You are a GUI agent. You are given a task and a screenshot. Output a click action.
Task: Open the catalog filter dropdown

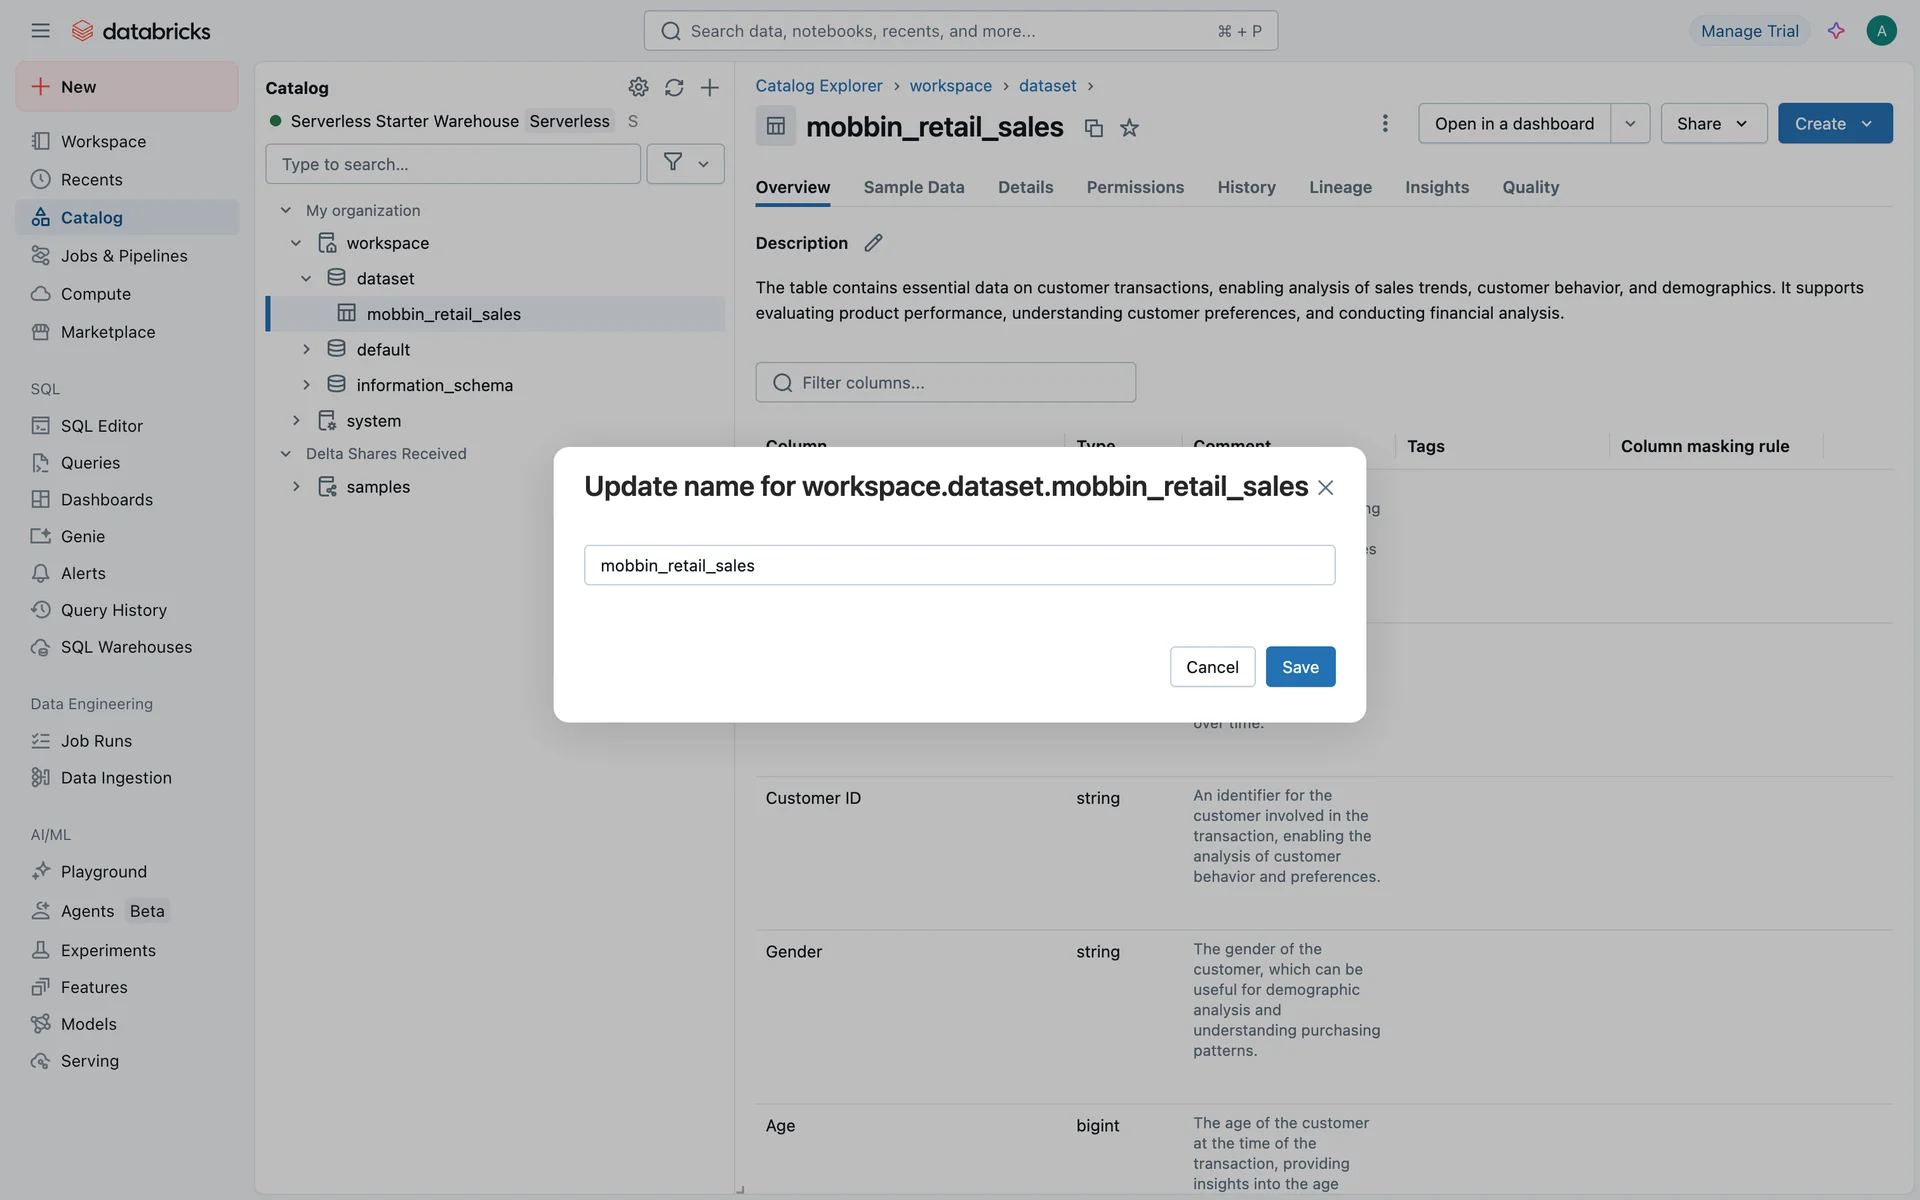(x=685, y=164)
